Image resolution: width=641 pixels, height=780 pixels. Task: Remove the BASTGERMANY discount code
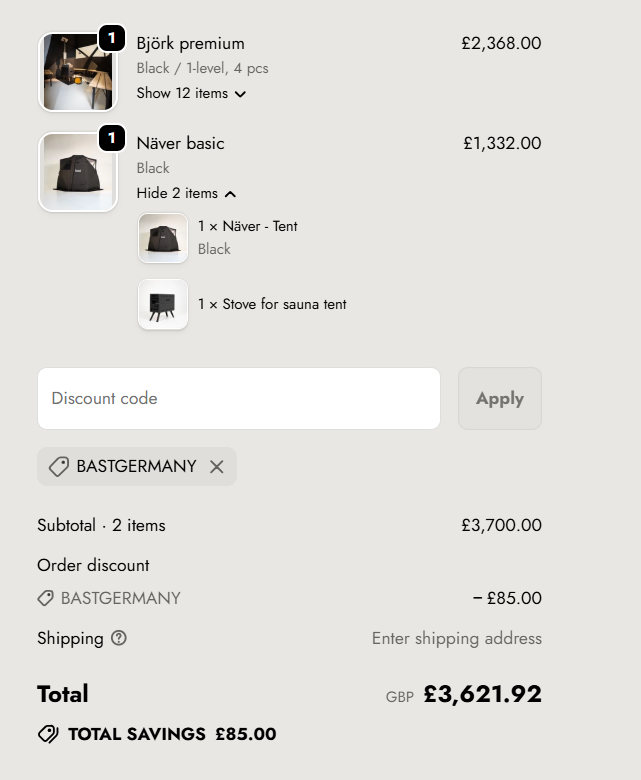[x=217, y=467]
